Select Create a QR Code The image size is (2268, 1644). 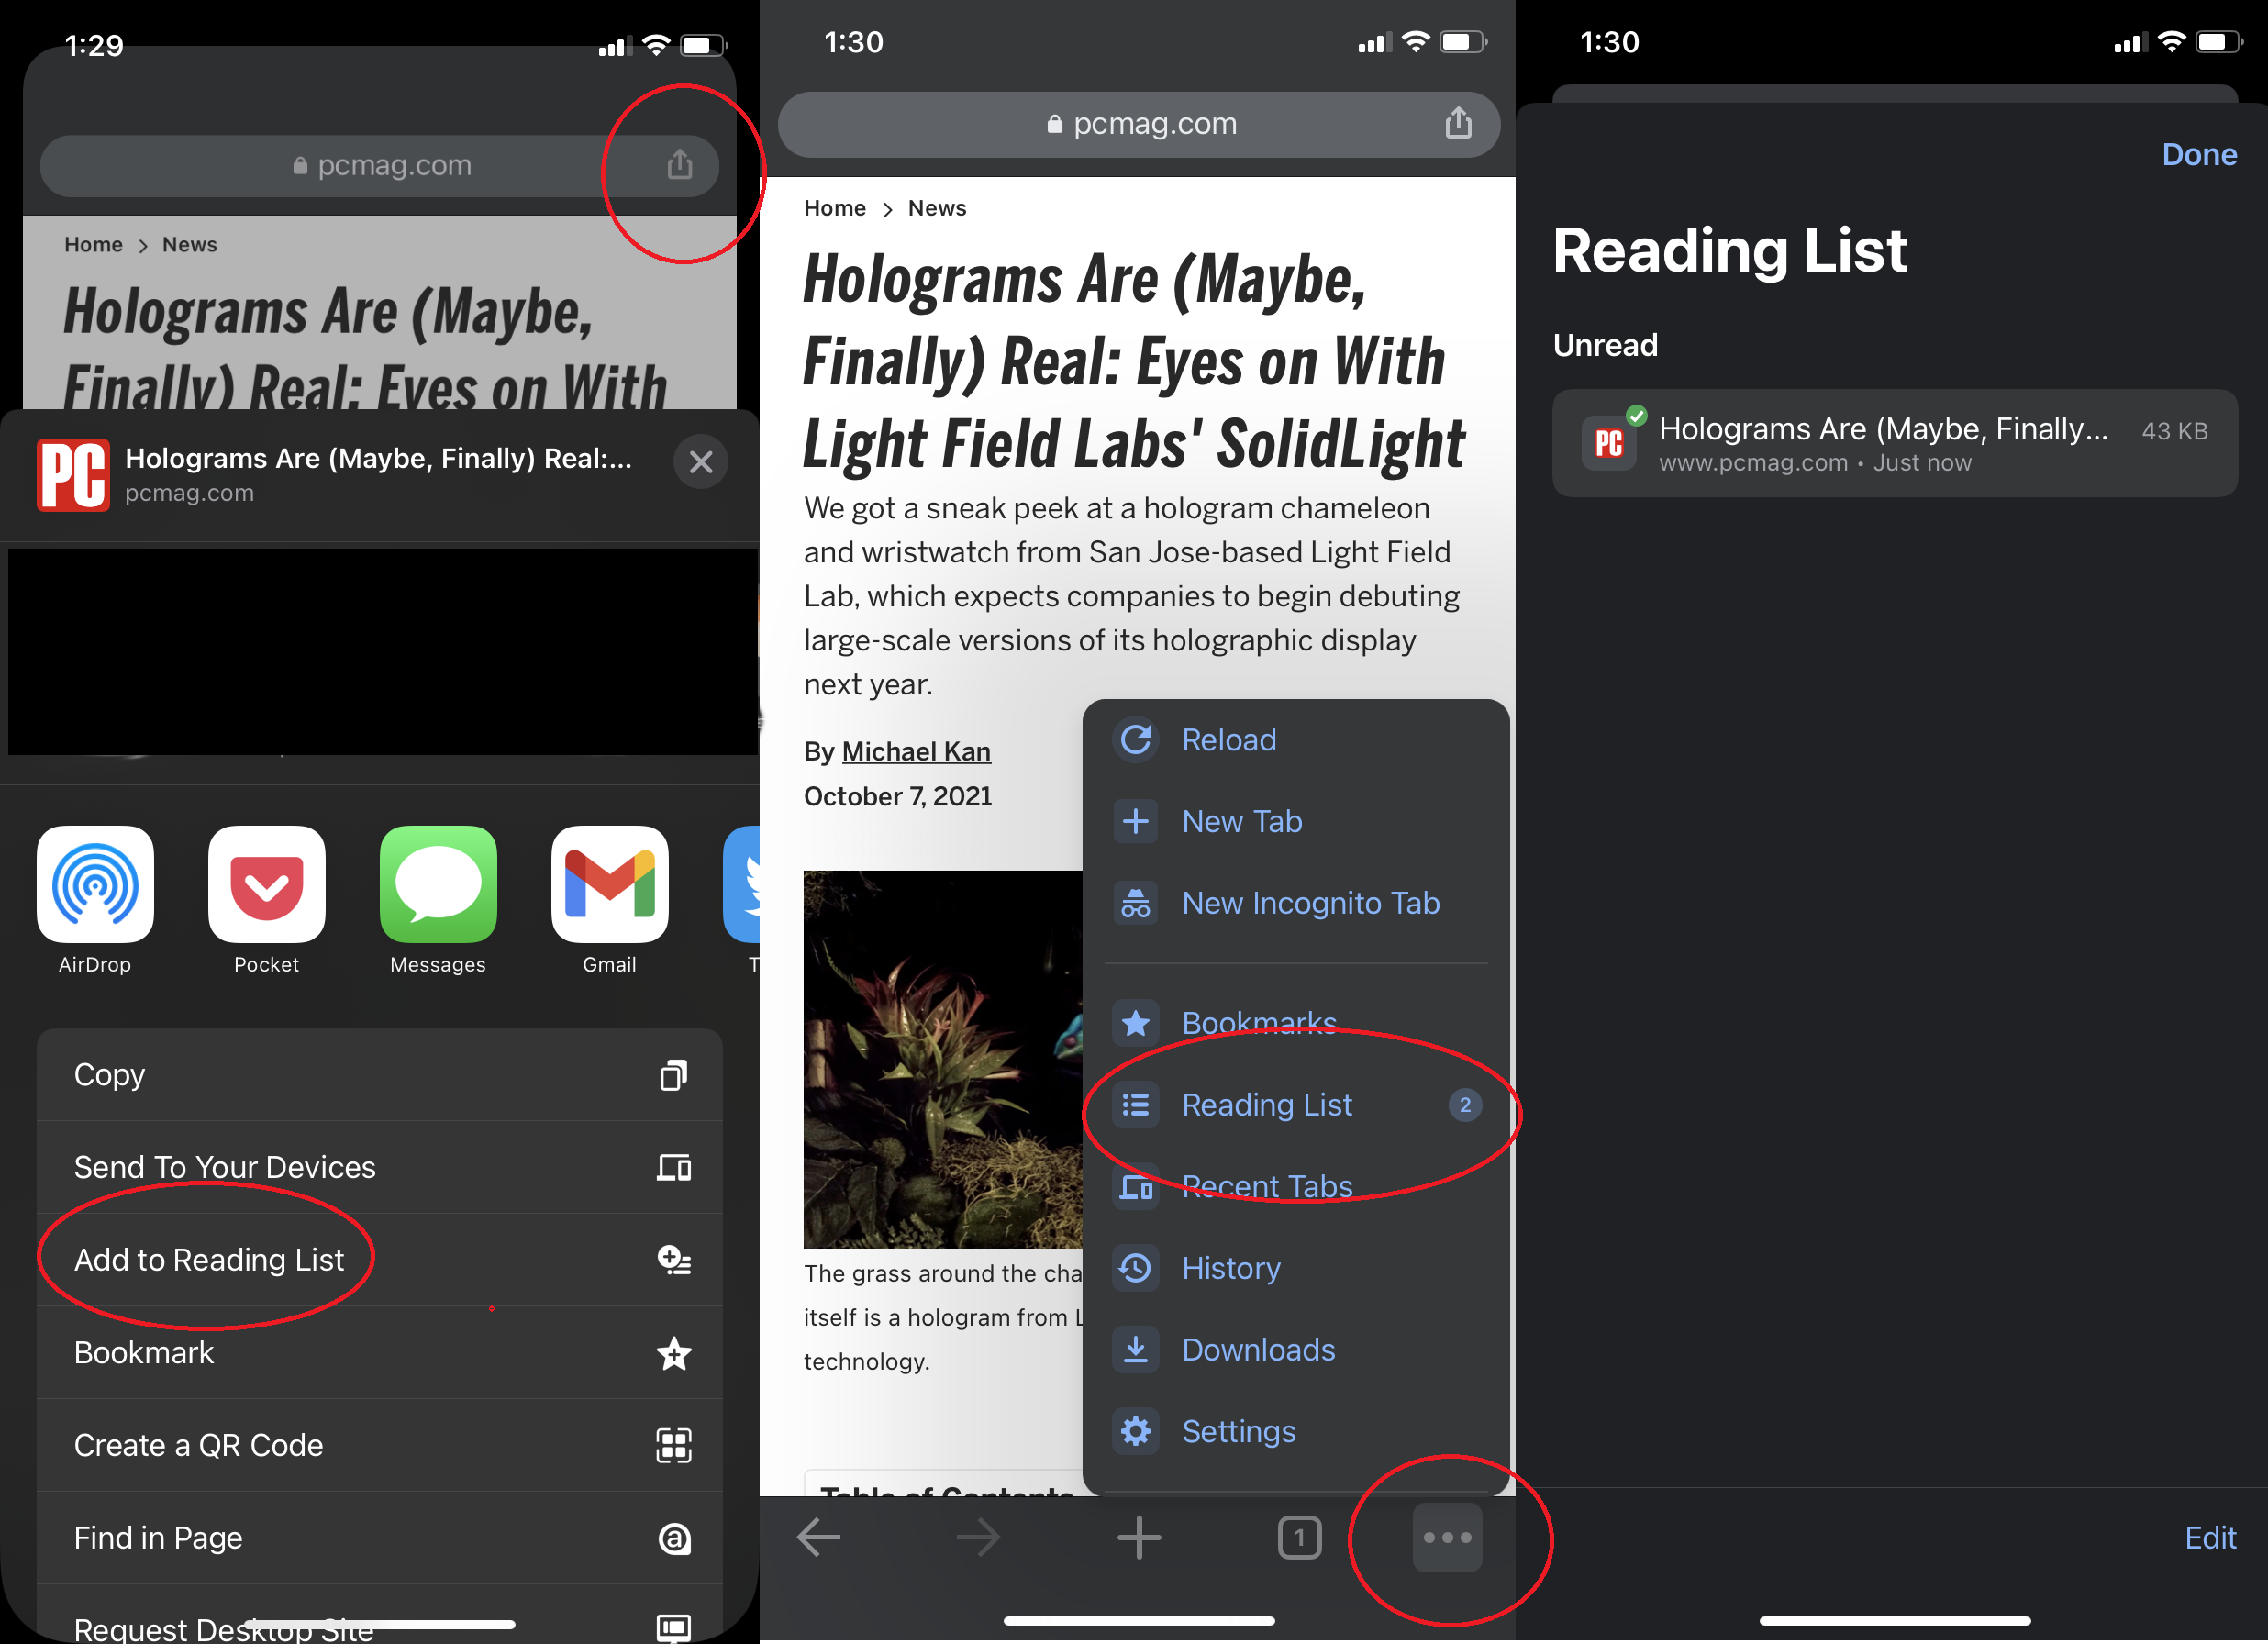click(x=380, y=1445)
